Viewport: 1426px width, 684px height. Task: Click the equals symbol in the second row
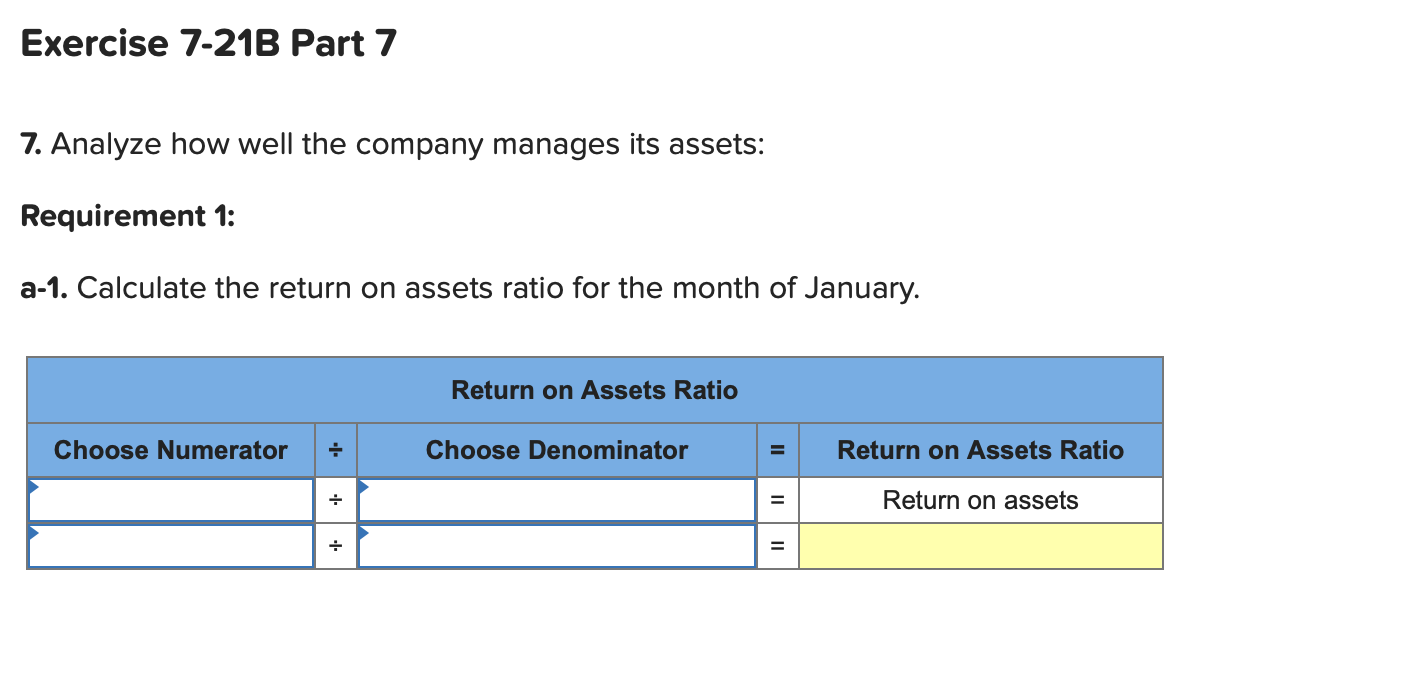(777, 545)
